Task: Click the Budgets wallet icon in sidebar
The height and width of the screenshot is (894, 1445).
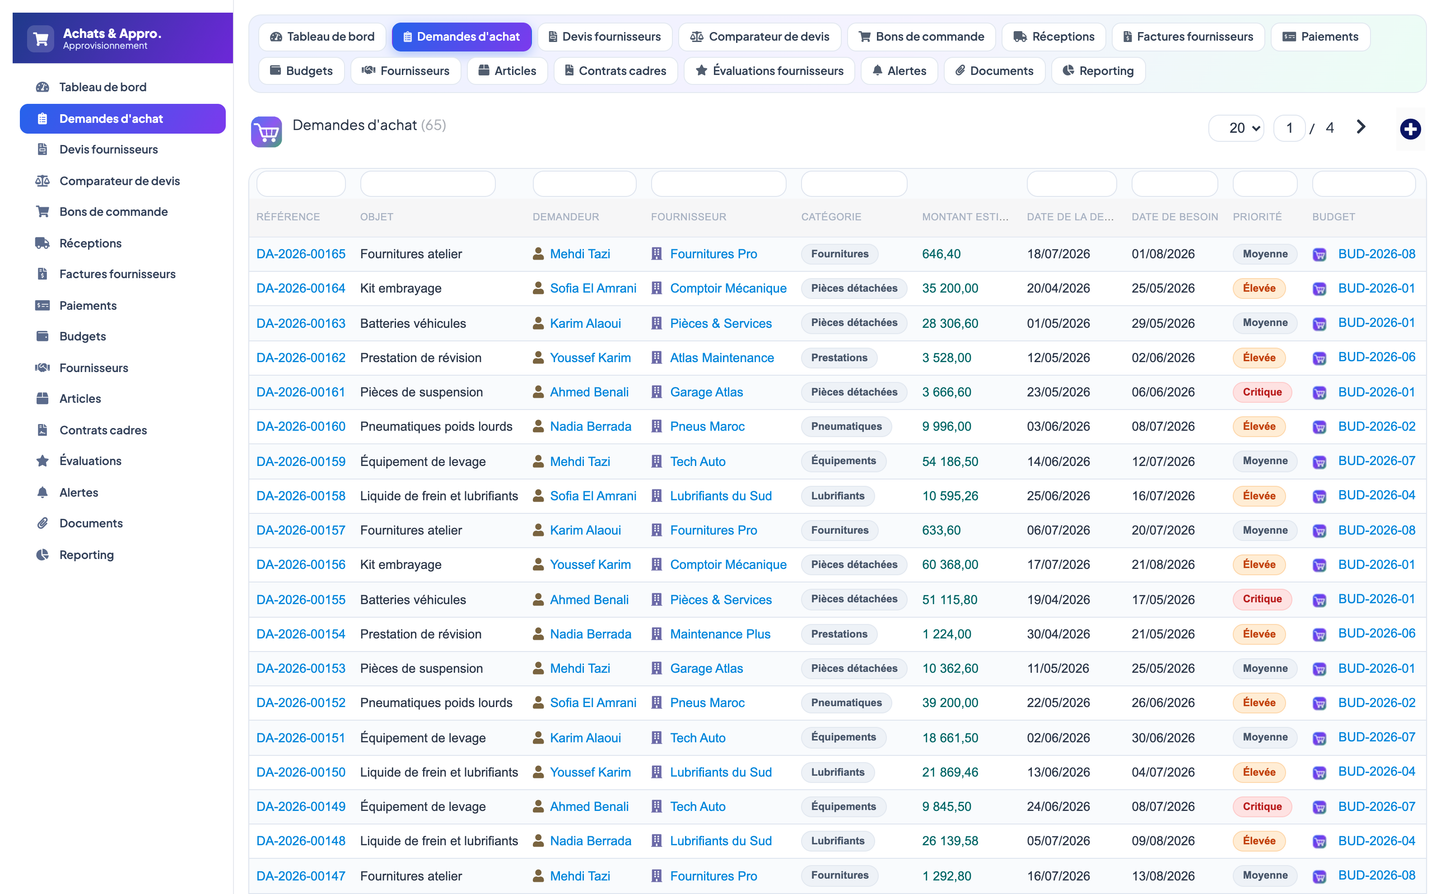Action: (42, 336)
